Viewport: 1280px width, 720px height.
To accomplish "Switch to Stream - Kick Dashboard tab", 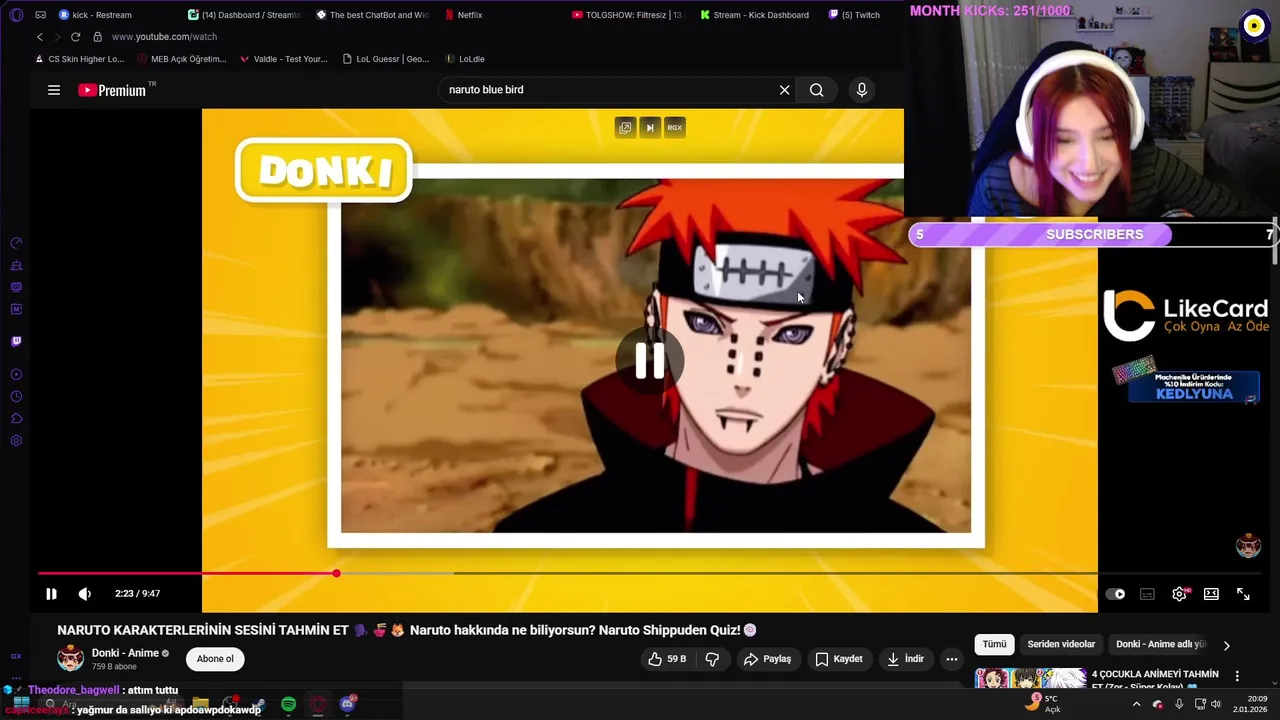I will coord(756,15).
